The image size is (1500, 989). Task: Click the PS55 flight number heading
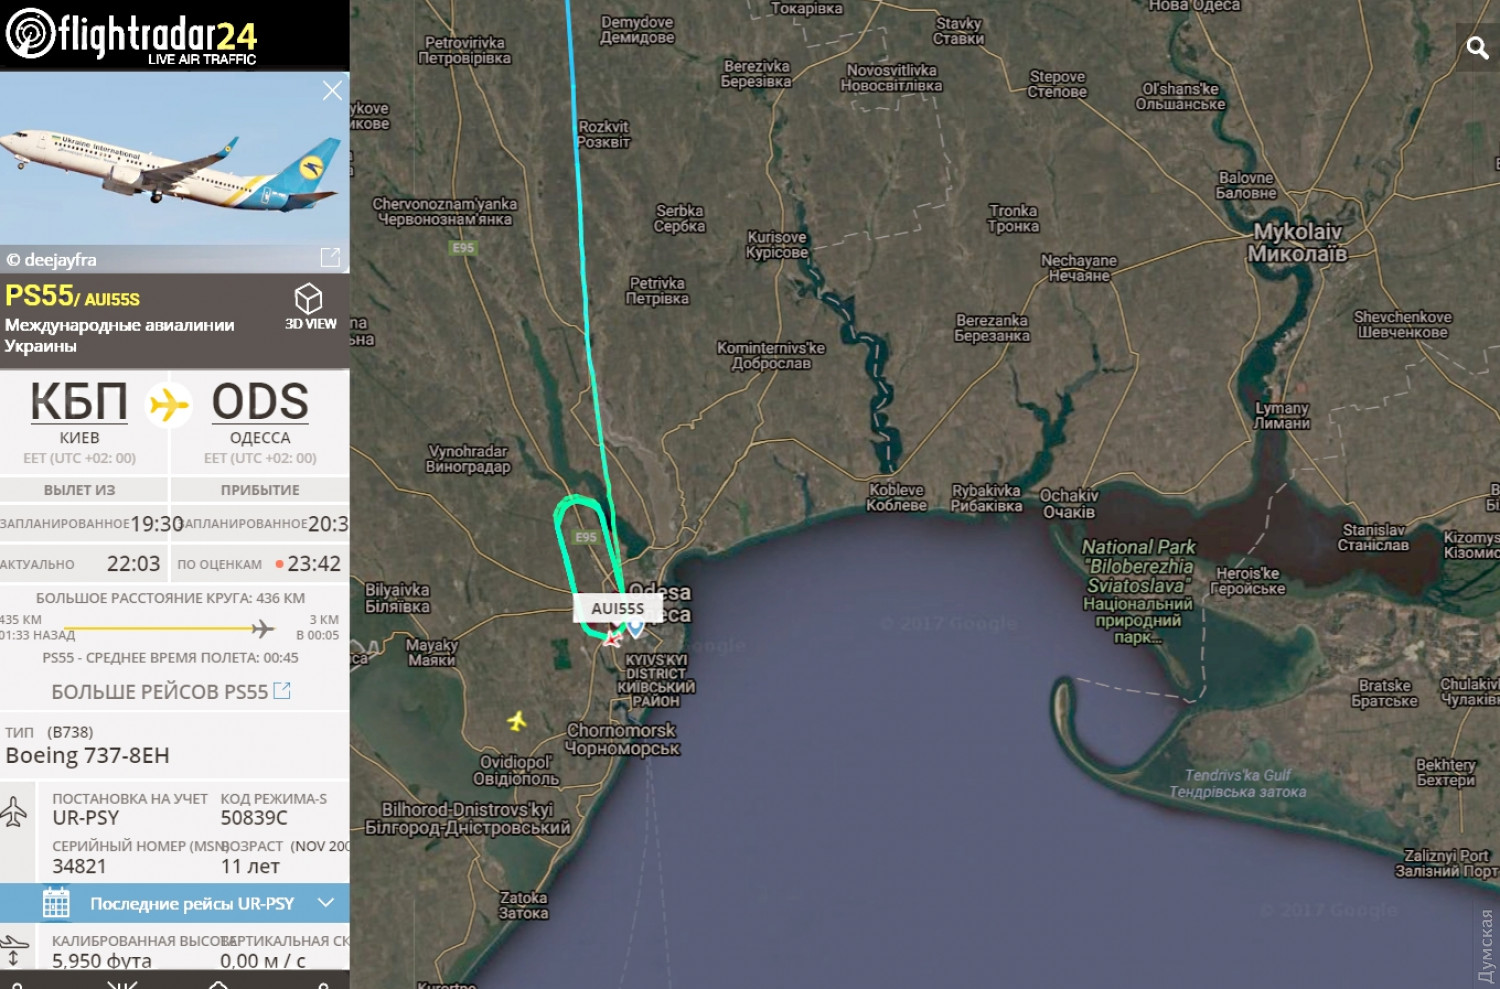click(x=39, y=296)
